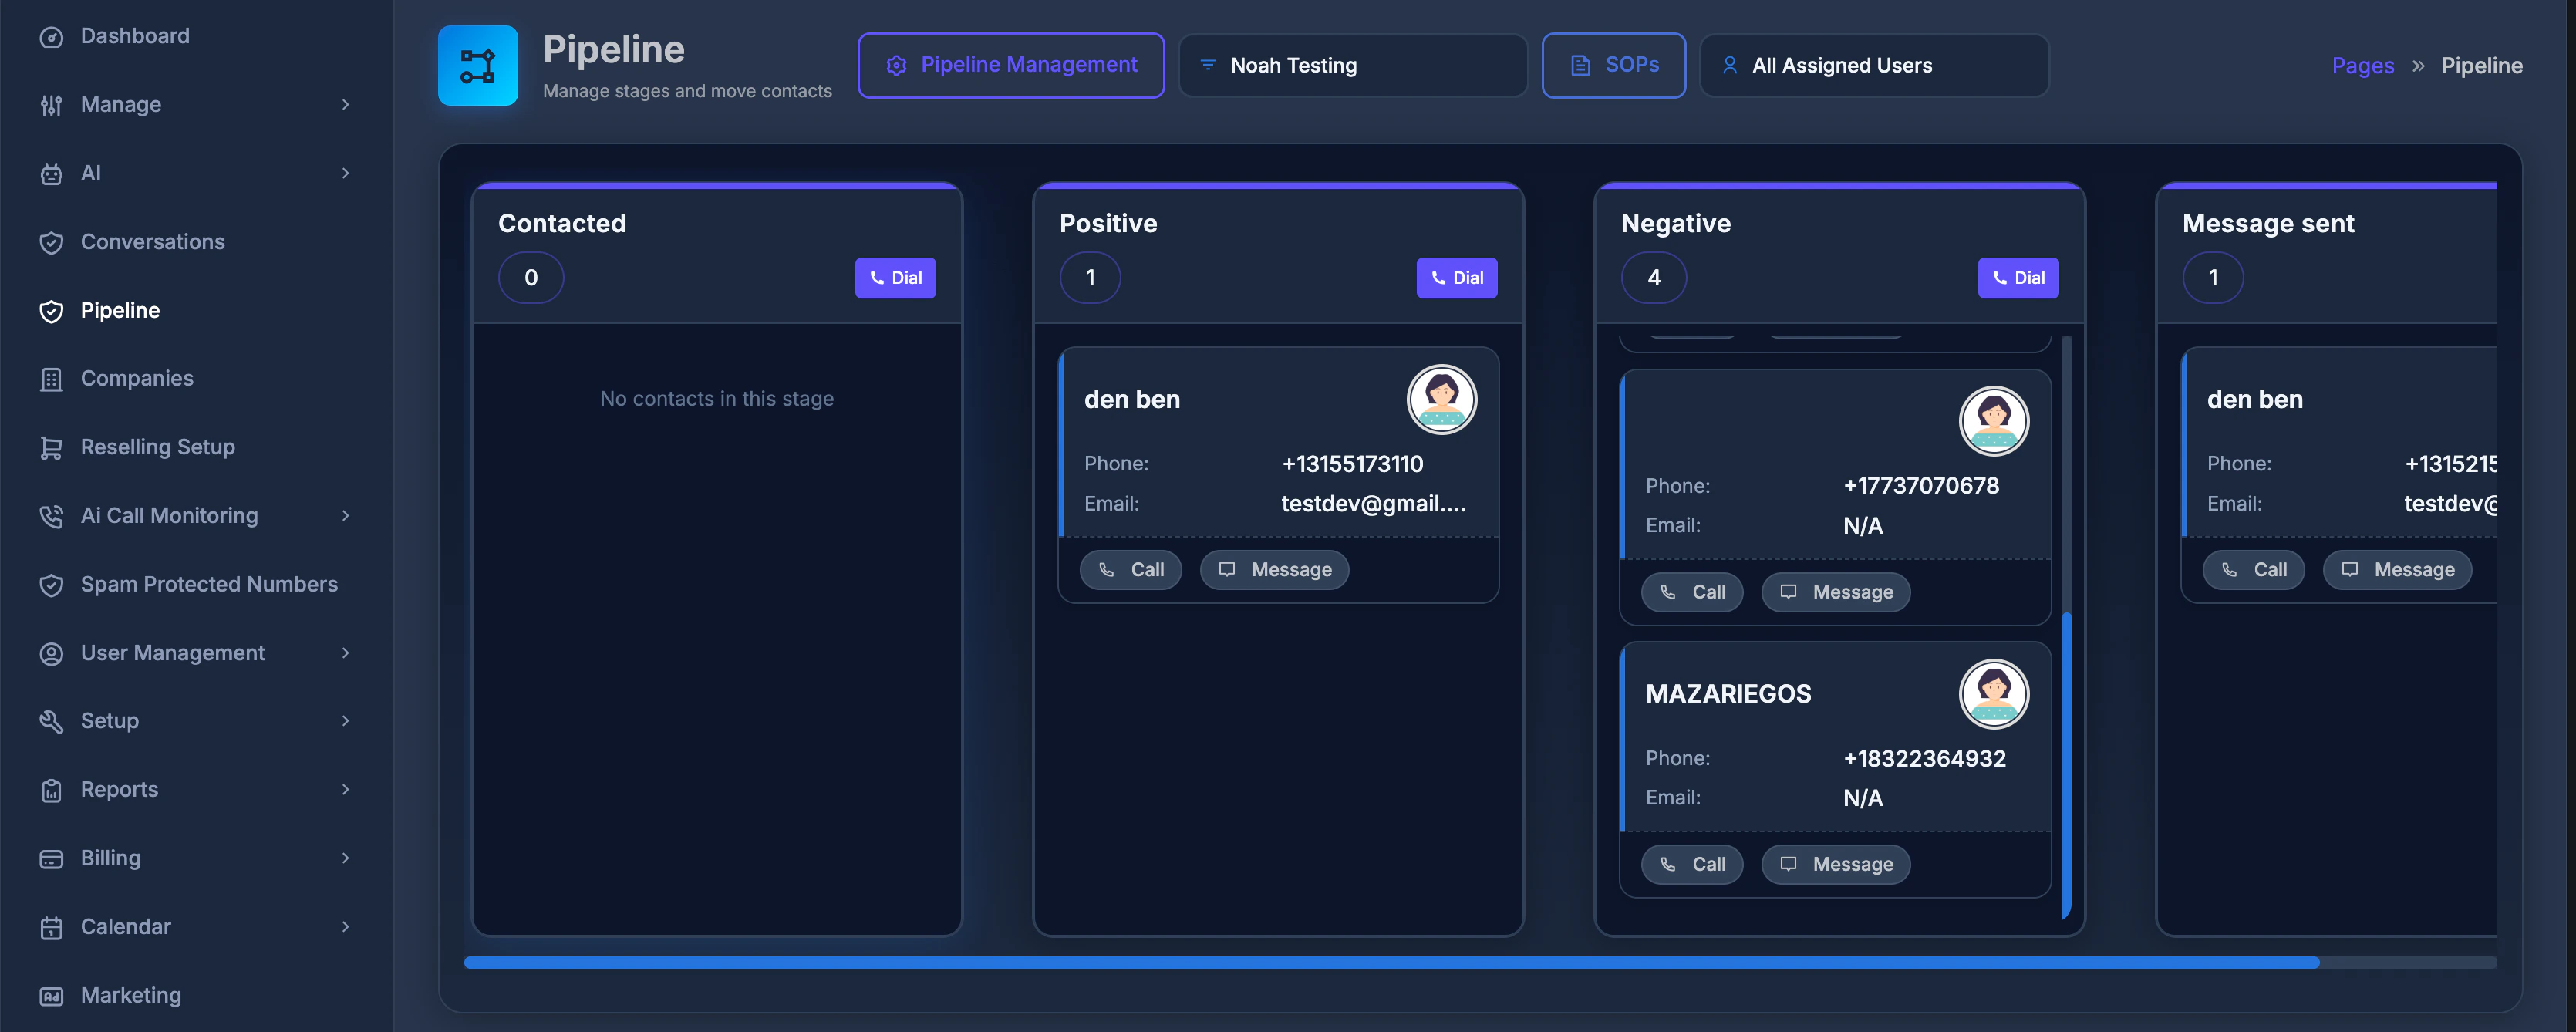
Task: Open the All Assigned Users filter dropdown
Action: click(x=1873, y=66)
